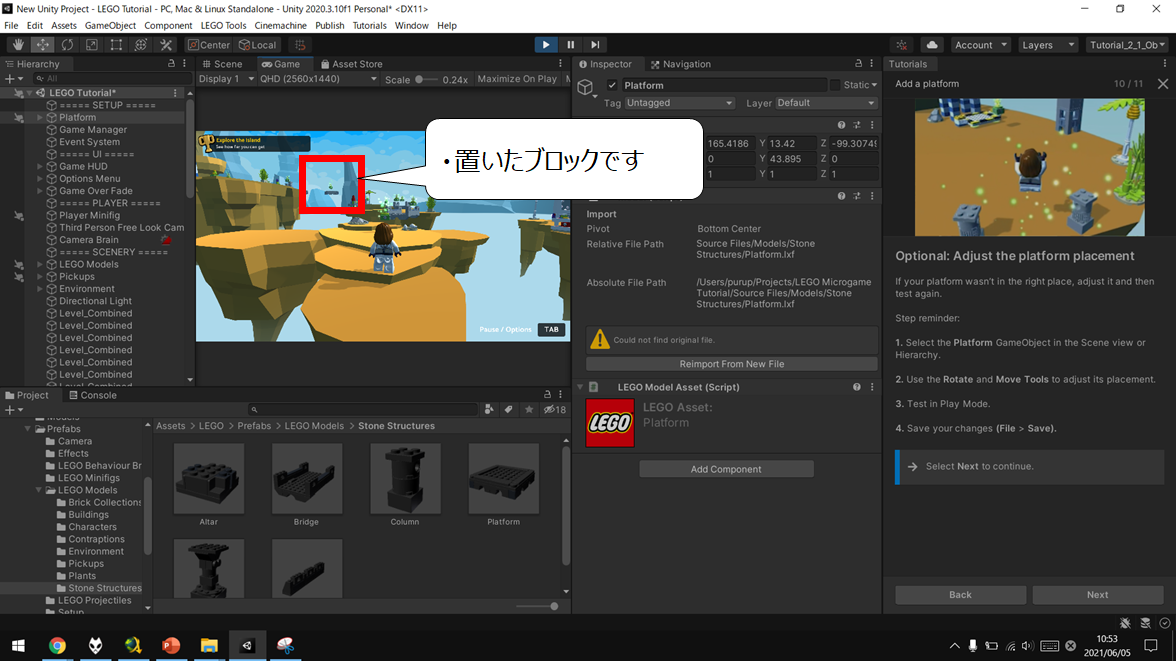The width and height of the screenshot is (1176, 661).
Task: Click Next in Tutorials panel
Action: click(1097, 594)
